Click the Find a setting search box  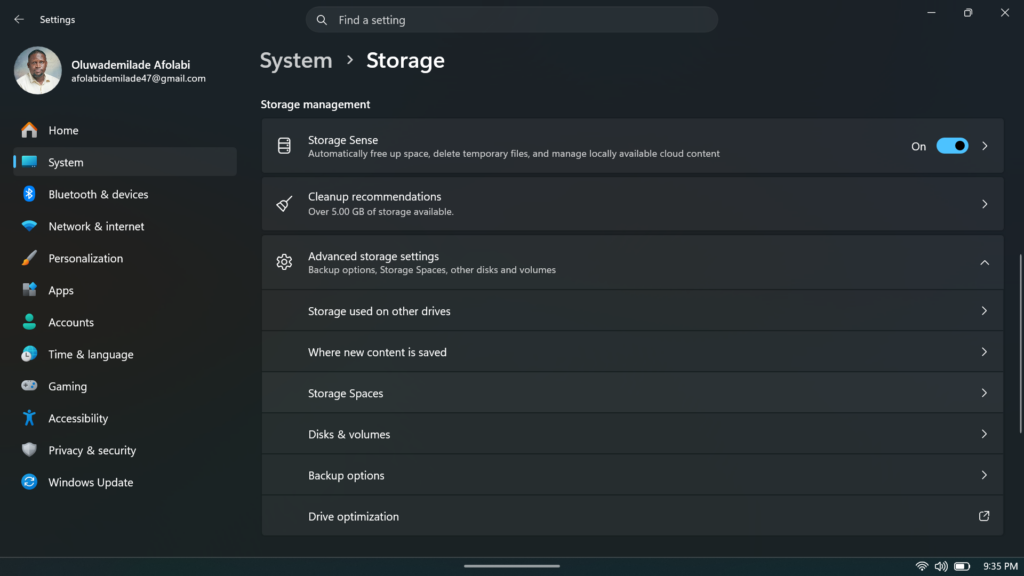512,20
